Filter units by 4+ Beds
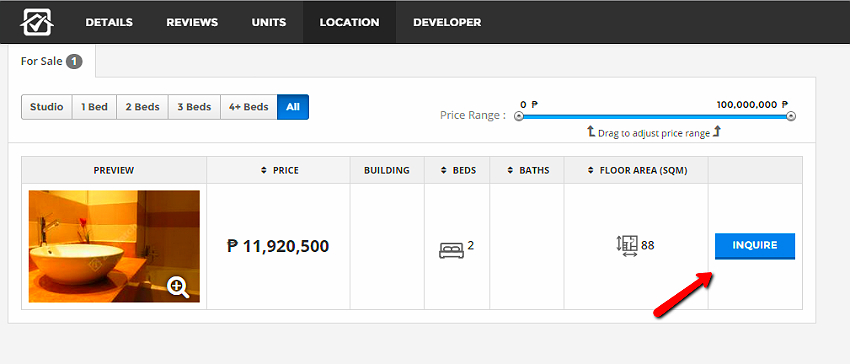The height and width of the screenshot is (364, 850). [x=249, y=107]
